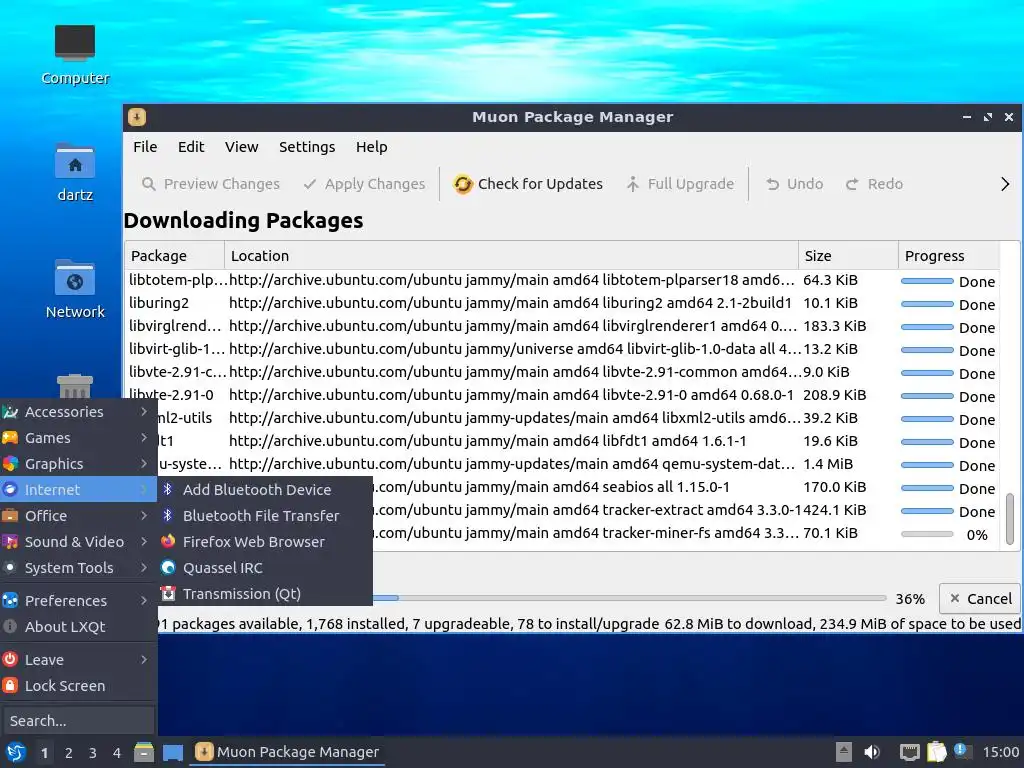Image resolution: width=1024 pixels, height=768 pixels.
Task: Click the Quassel IRC icon in submenu
Action: tap(168, 568)
